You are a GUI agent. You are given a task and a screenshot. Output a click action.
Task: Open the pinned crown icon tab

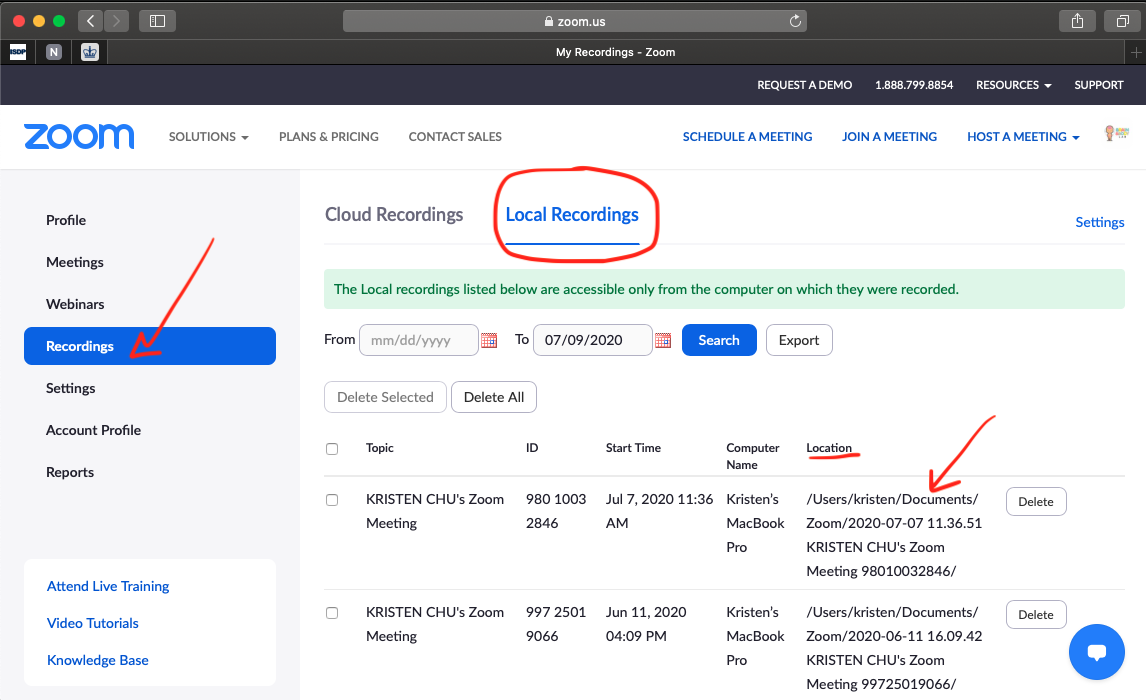(90, 52)
